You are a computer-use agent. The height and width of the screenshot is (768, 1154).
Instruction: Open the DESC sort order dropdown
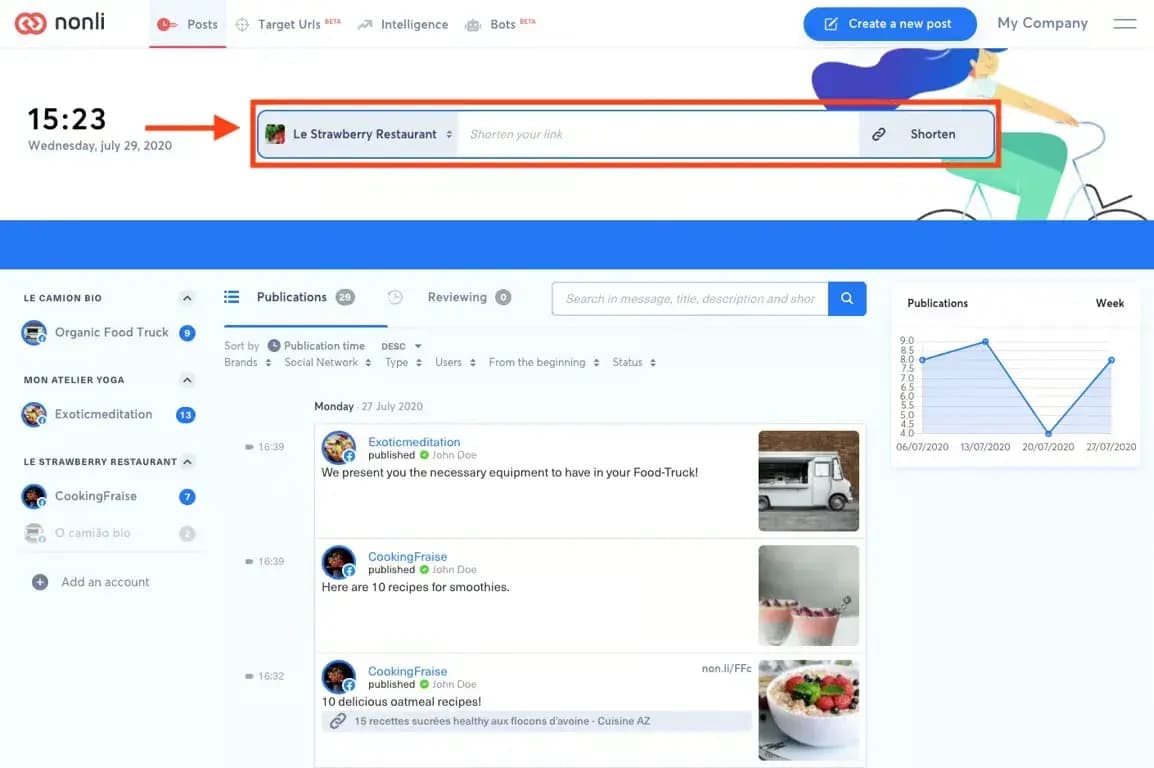401,346
